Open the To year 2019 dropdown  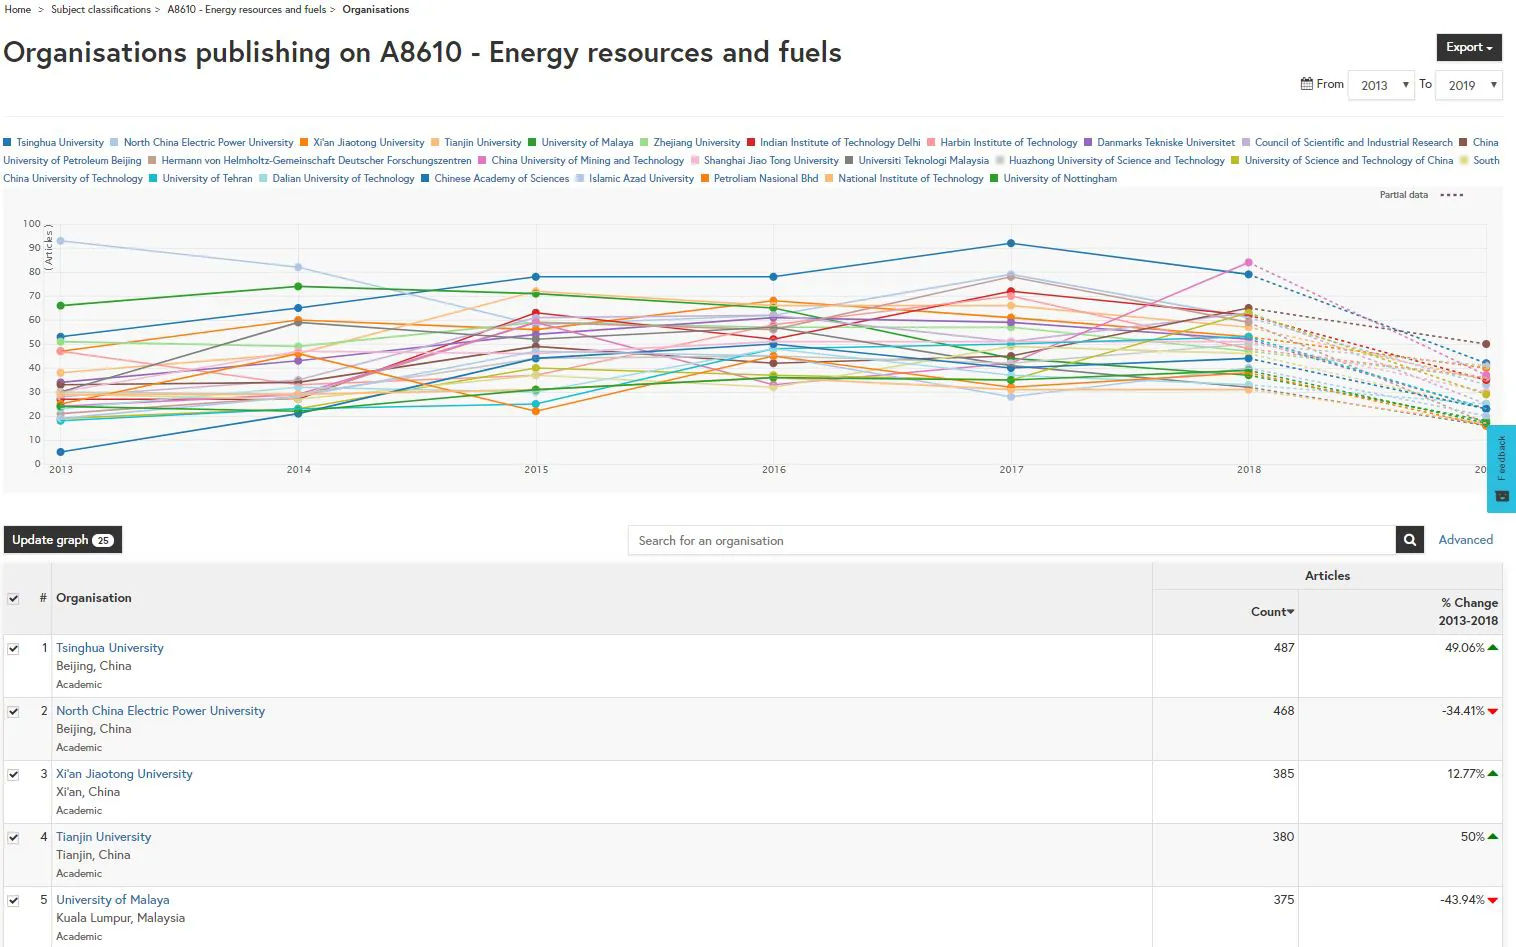click(1468, 85)
